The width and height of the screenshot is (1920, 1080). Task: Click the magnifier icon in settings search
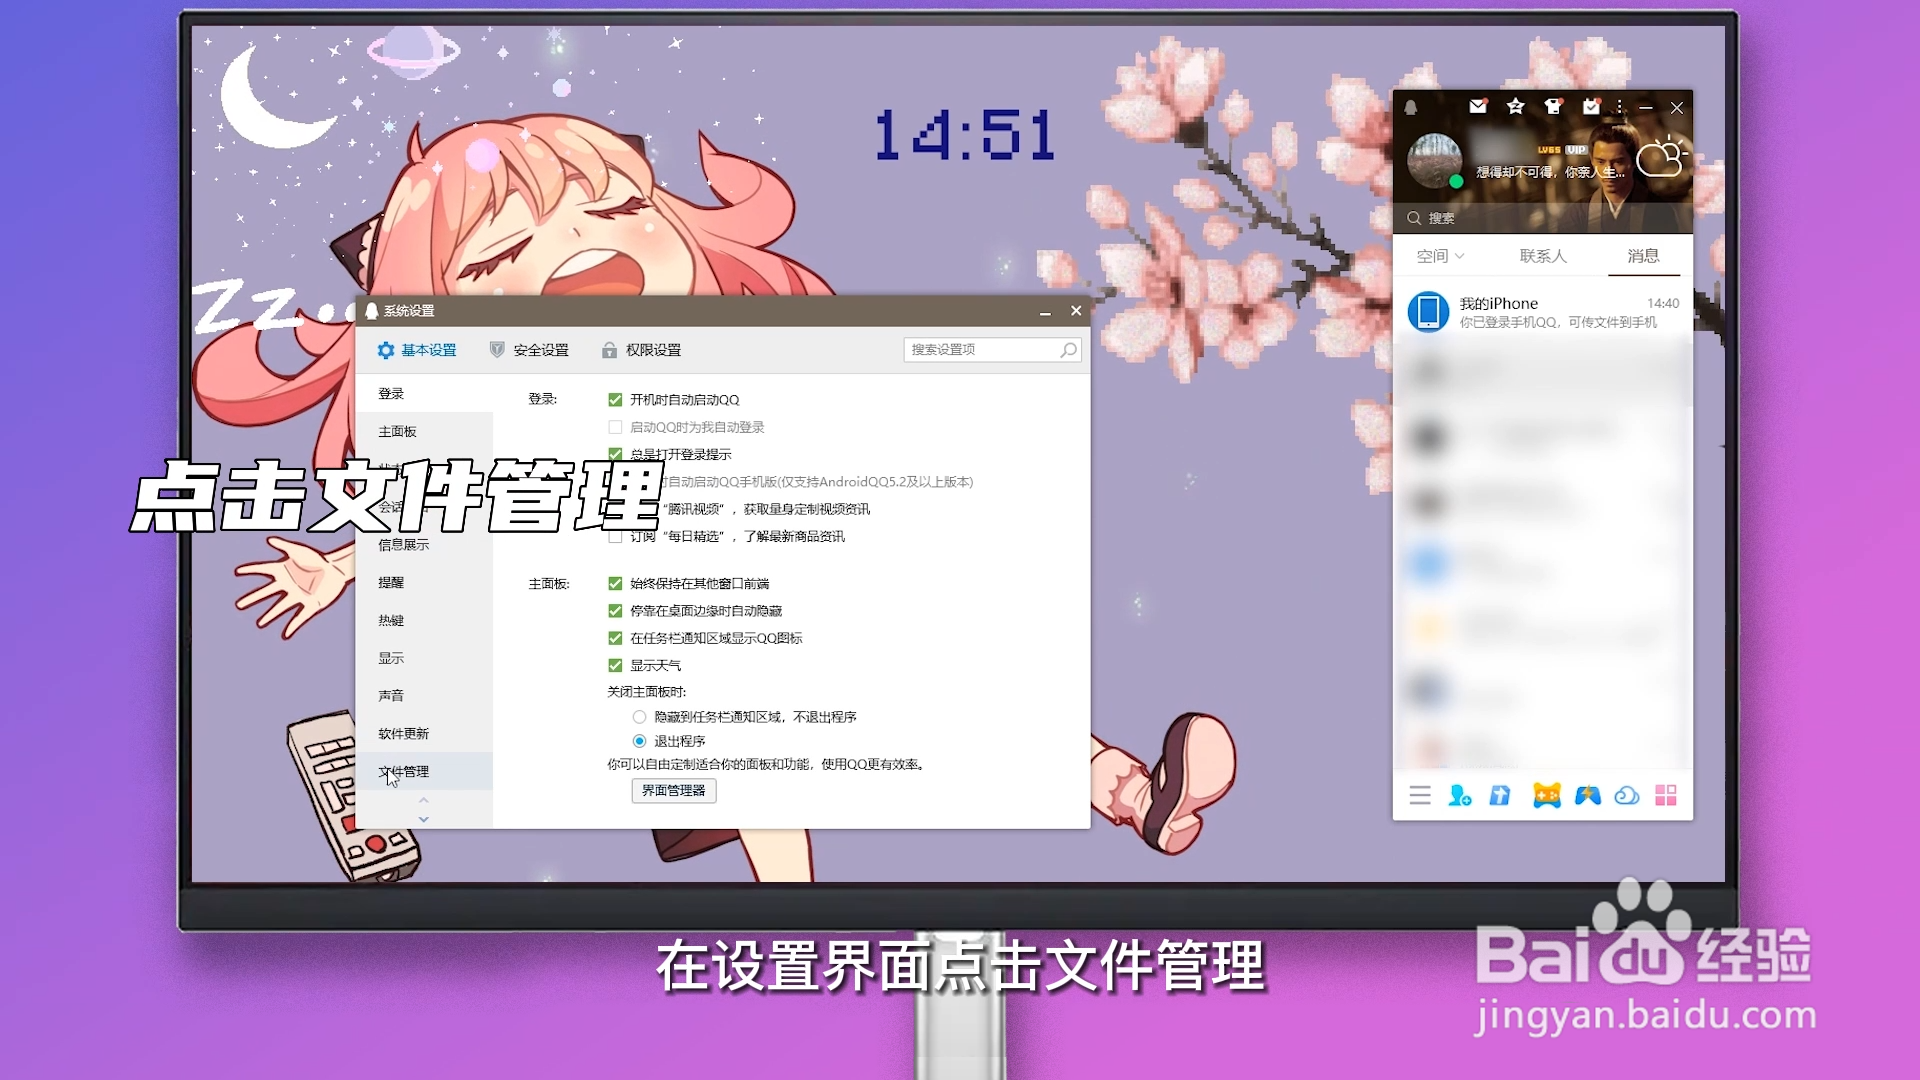(x=1068, y=350)
